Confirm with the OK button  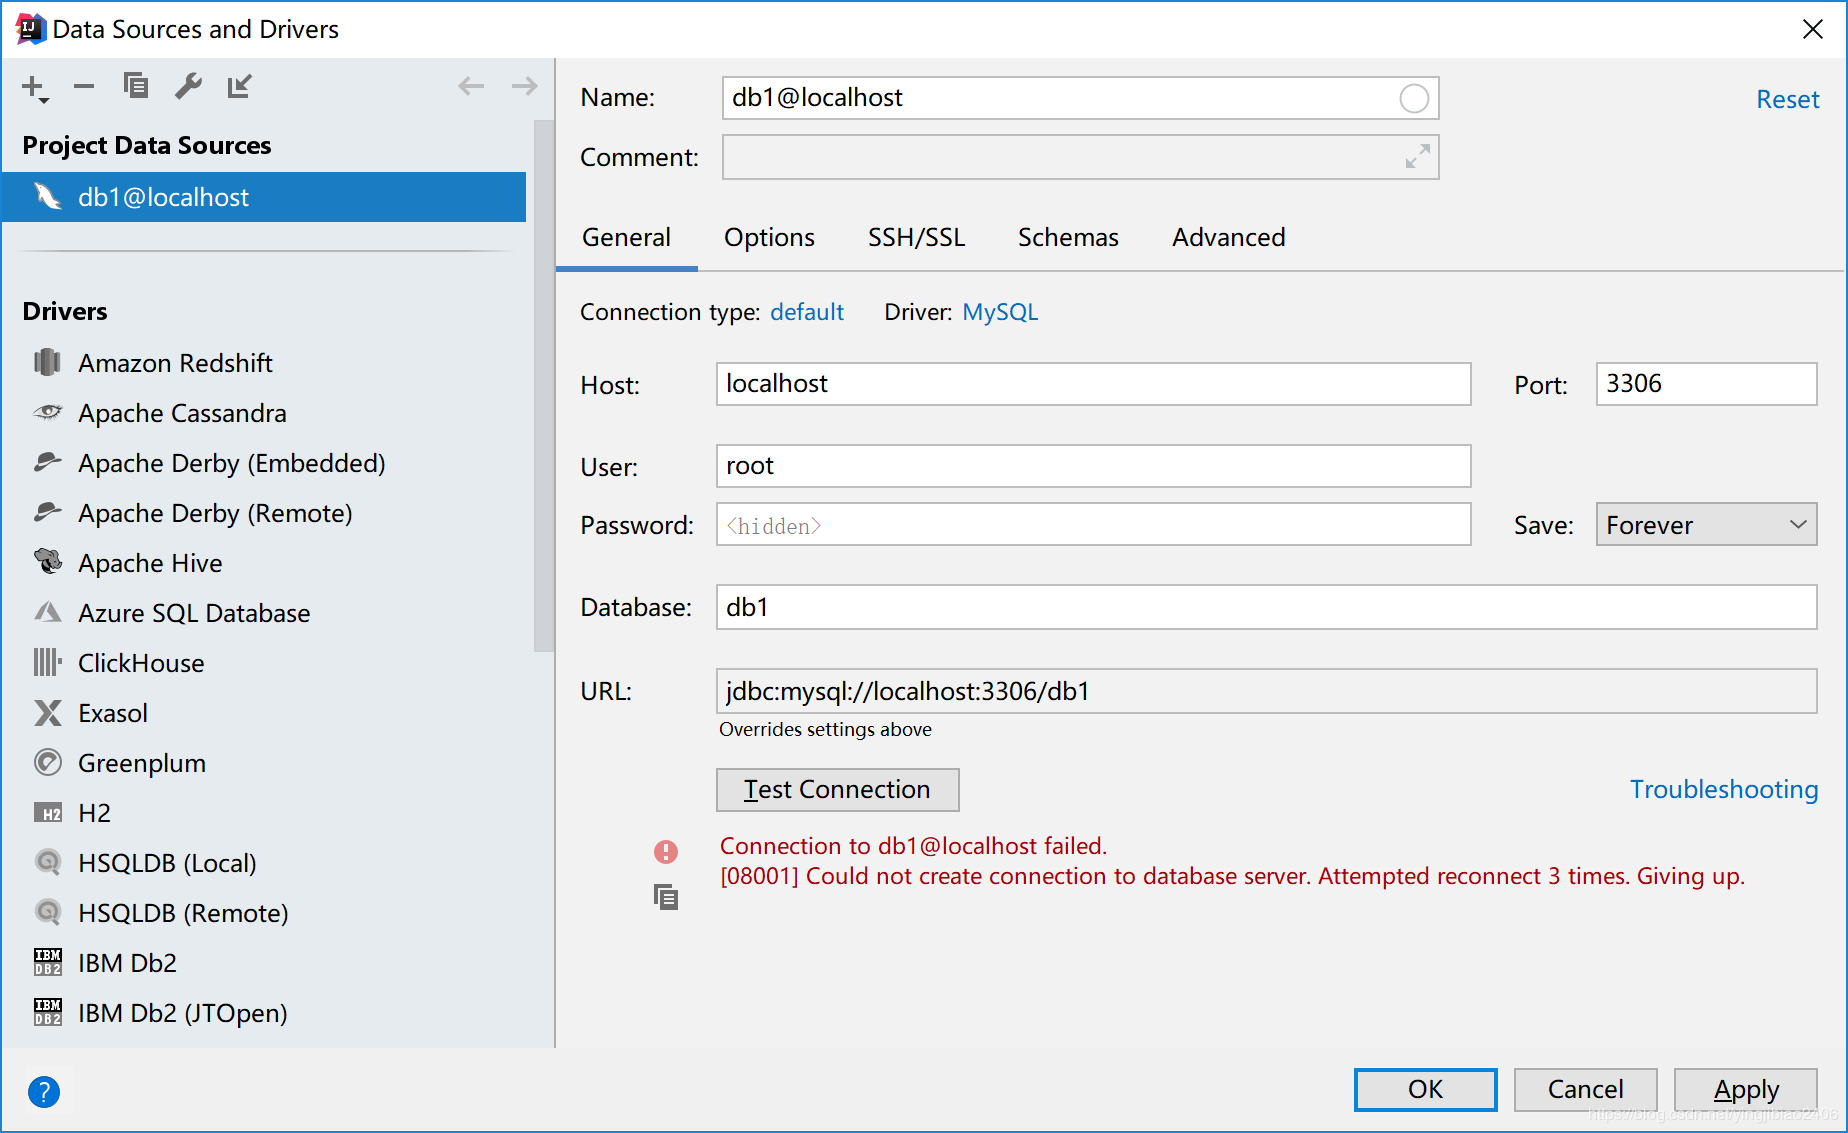pos(1425,1089)
